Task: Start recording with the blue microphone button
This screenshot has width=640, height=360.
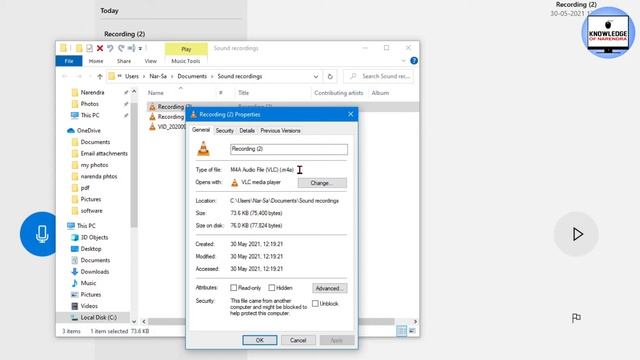Action: point(40,234)
